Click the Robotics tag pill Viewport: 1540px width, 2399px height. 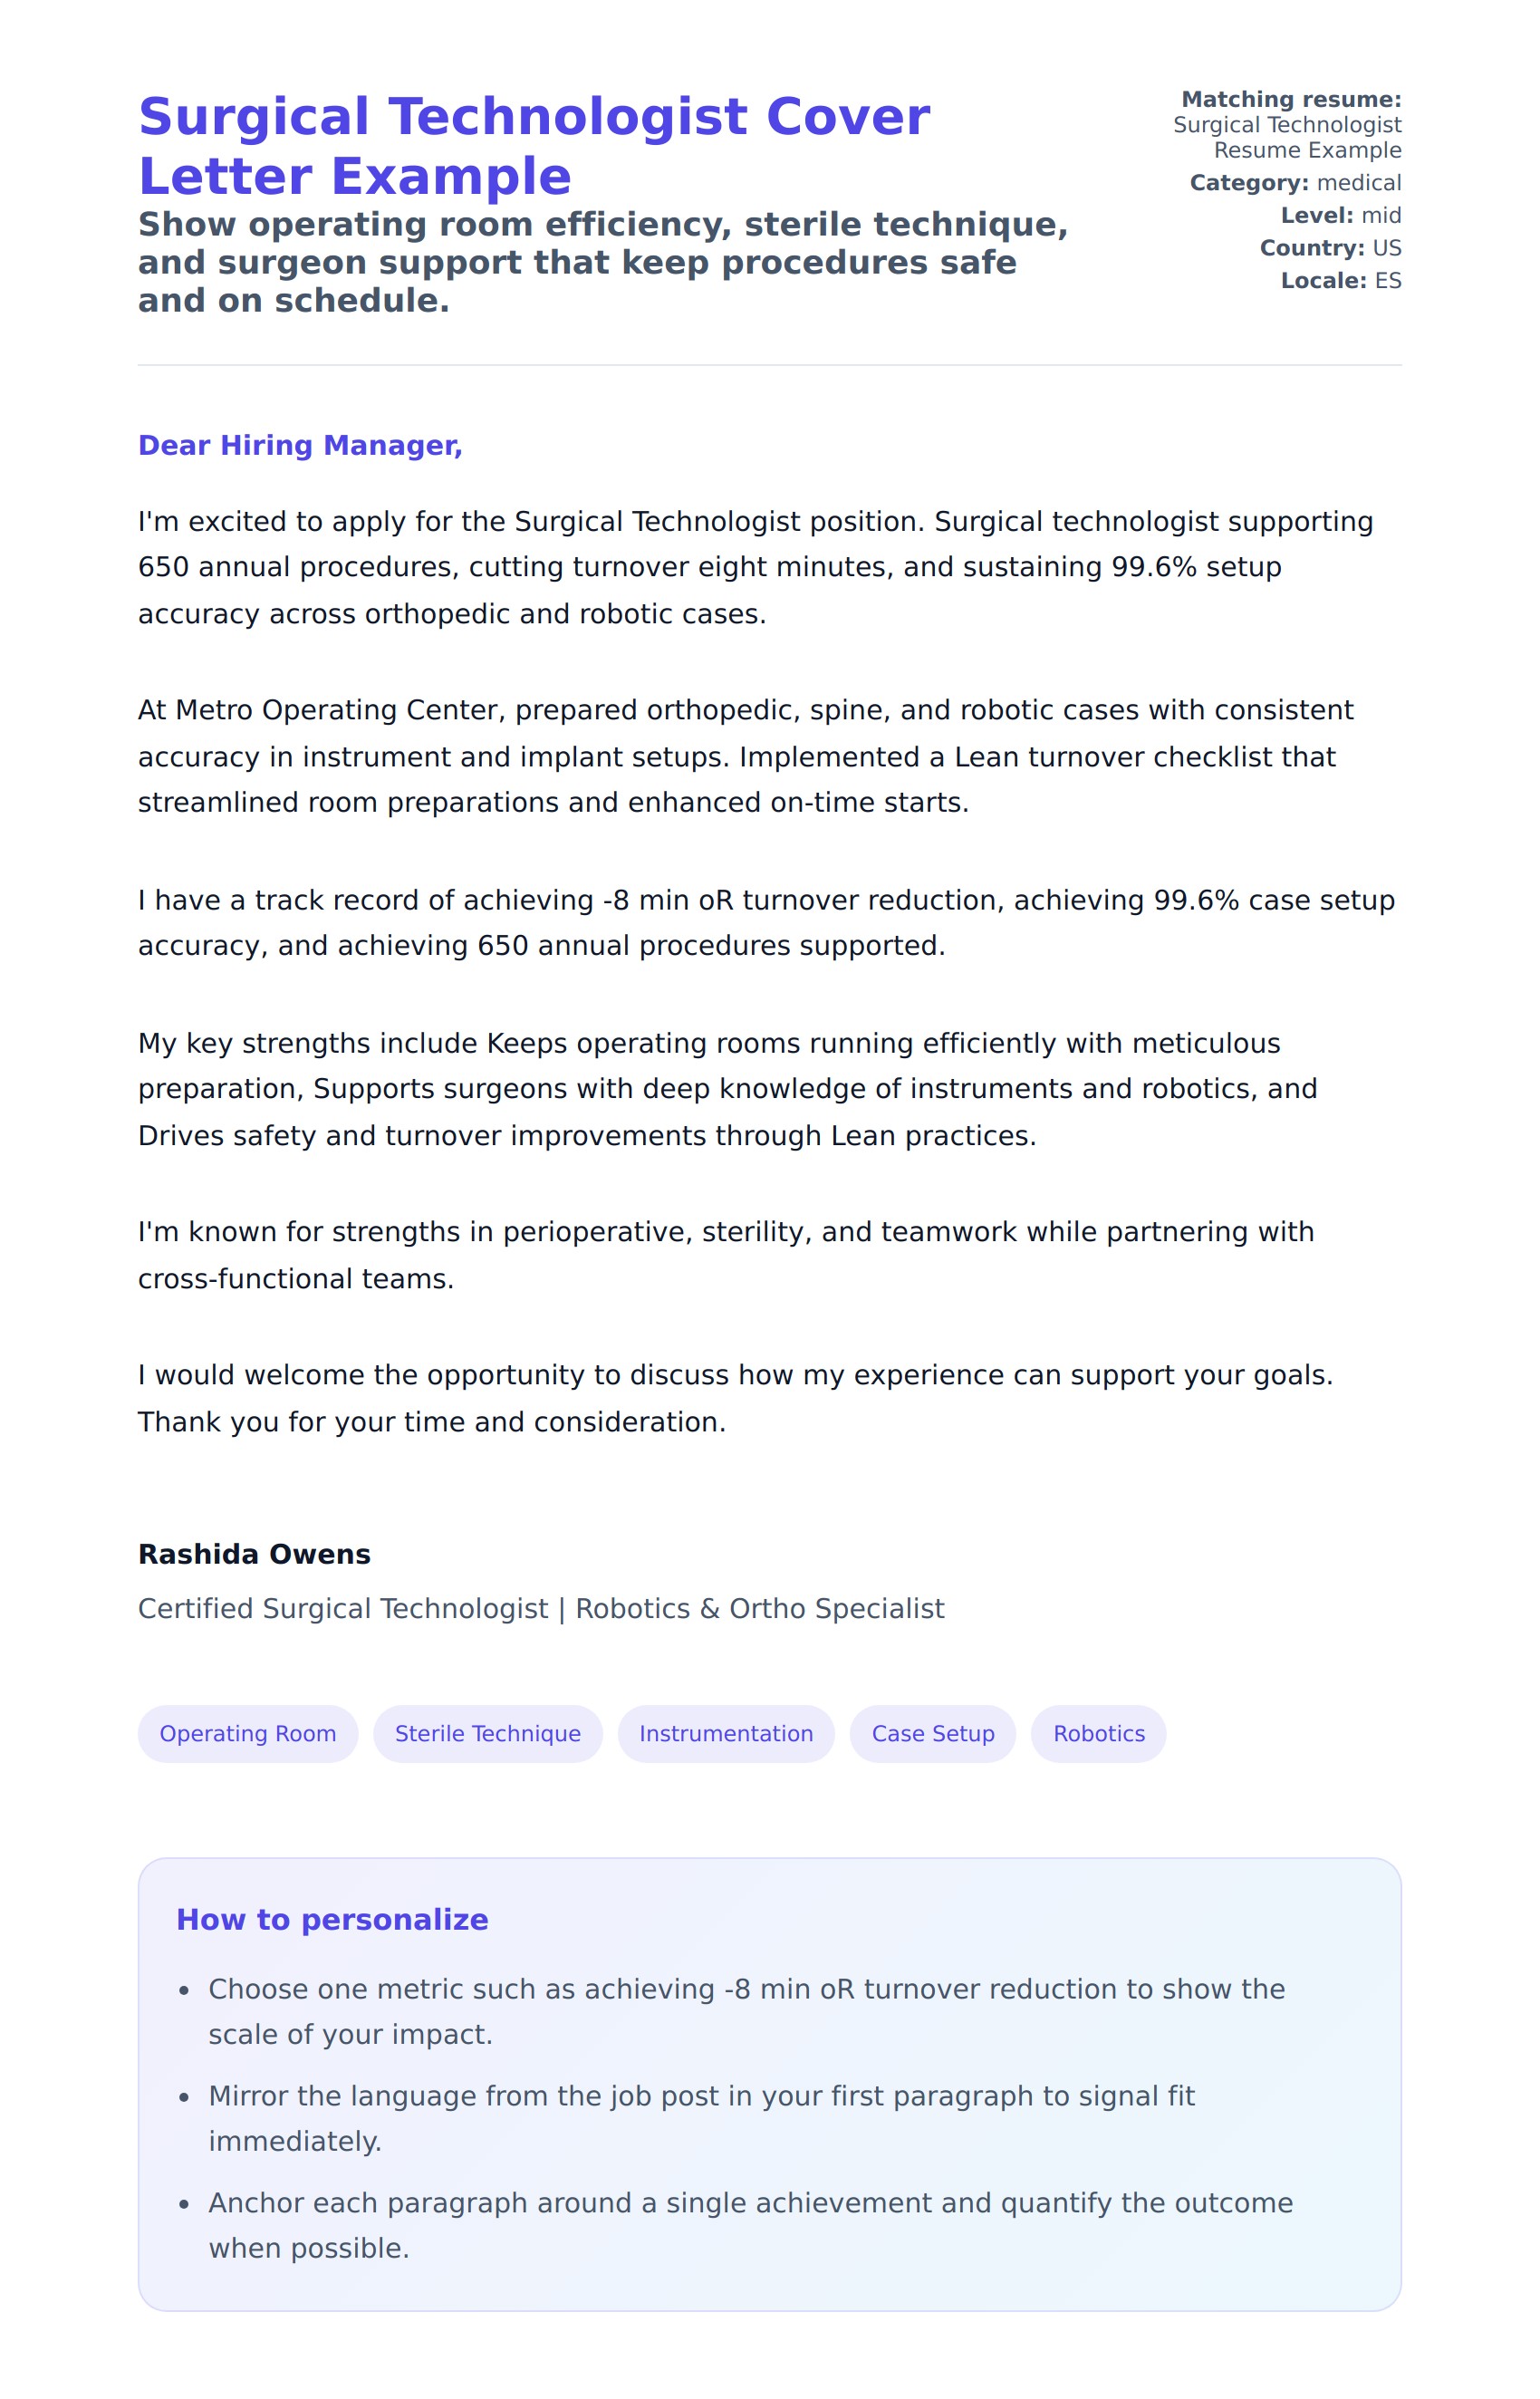pos(1098,1733)
